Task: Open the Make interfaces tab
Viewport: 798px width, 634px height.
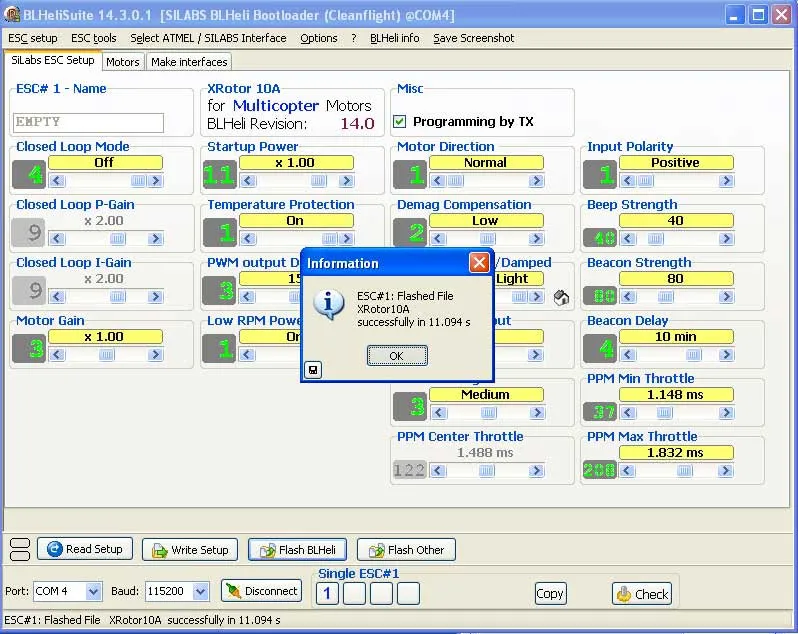Action: (189, 62)
